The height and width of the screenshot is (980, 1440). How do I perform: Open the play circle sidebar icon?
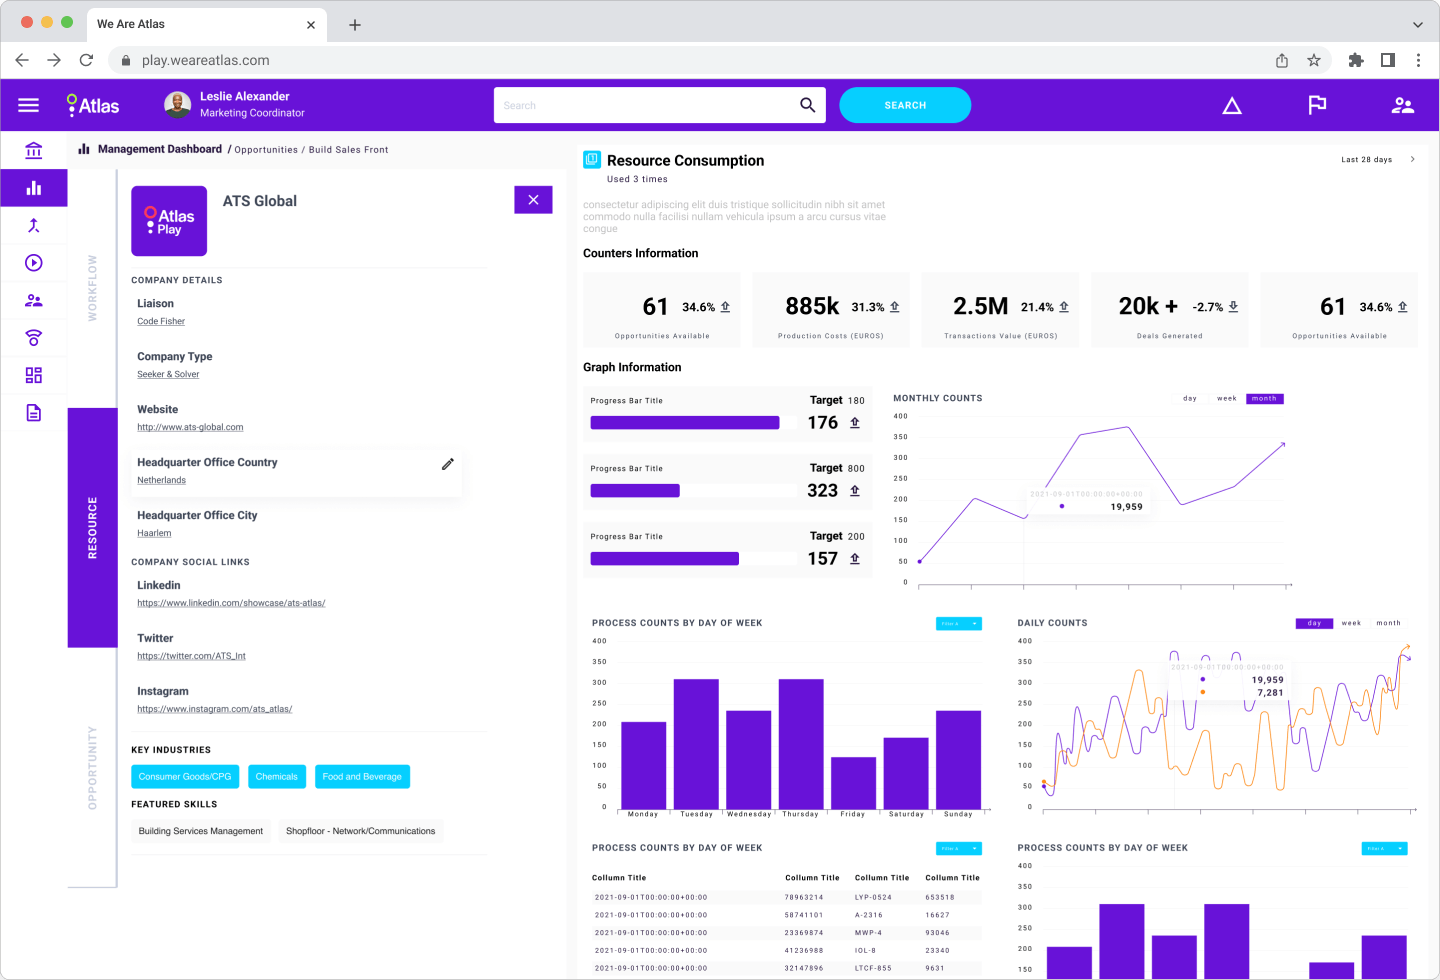point(34,263)
